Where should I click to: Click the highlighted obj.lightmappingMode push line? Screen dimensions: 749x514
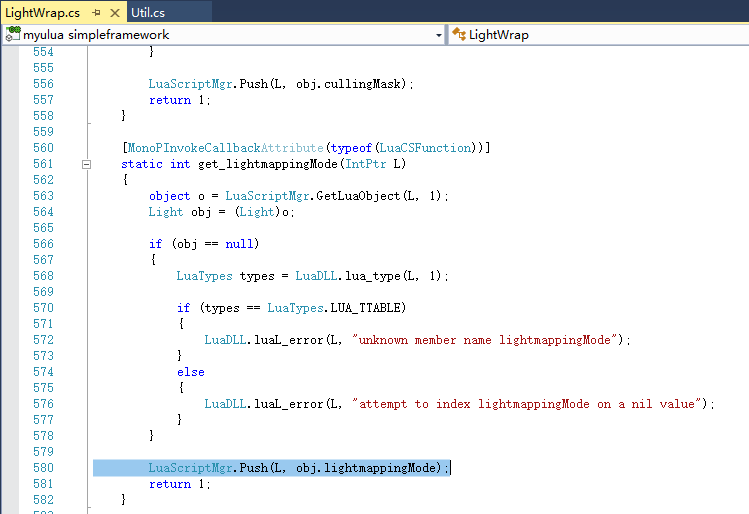[271, 468]
